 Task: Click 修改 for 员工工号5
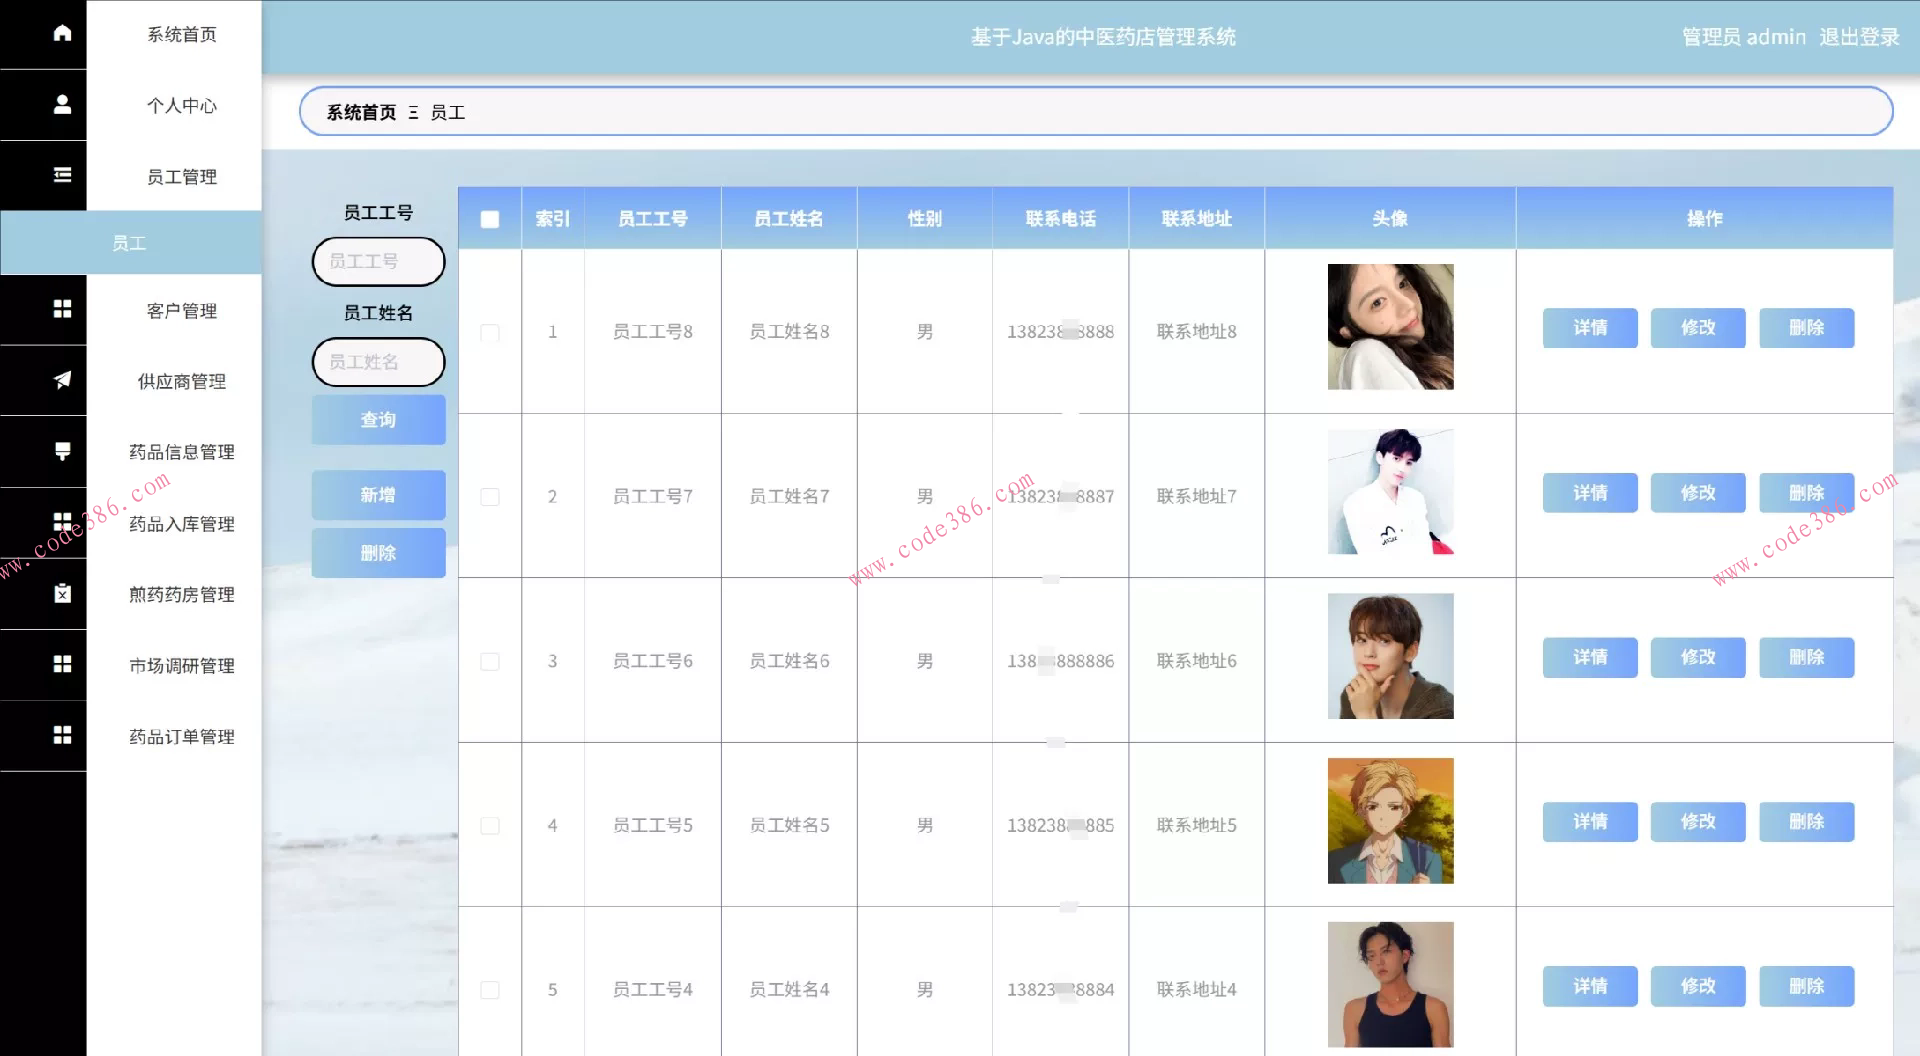(1698, 822)
